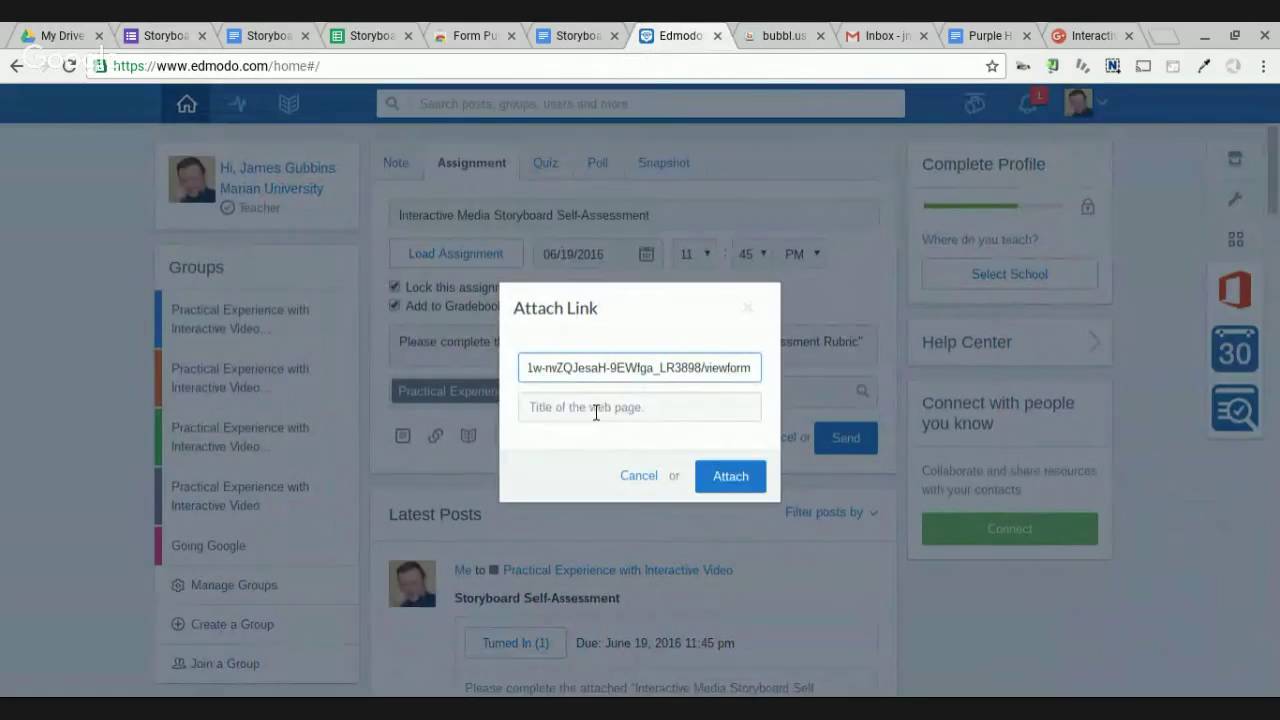Open the wrench tools icon in sidebar
Image resolution: width=1280 pixels, height=720 pixels.
point(1235,199)
